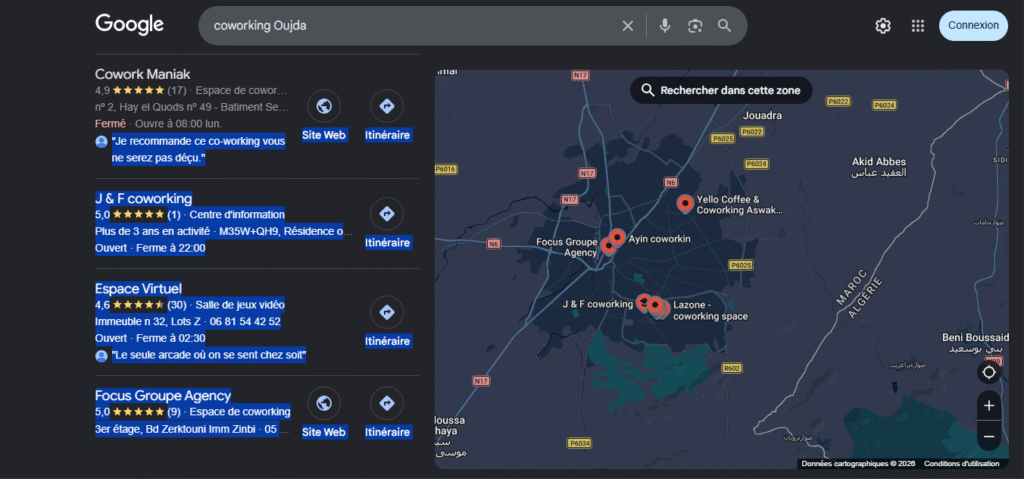Open Conditions d'utilisation map link
The image size is (1024, 479).
[961, 464]
